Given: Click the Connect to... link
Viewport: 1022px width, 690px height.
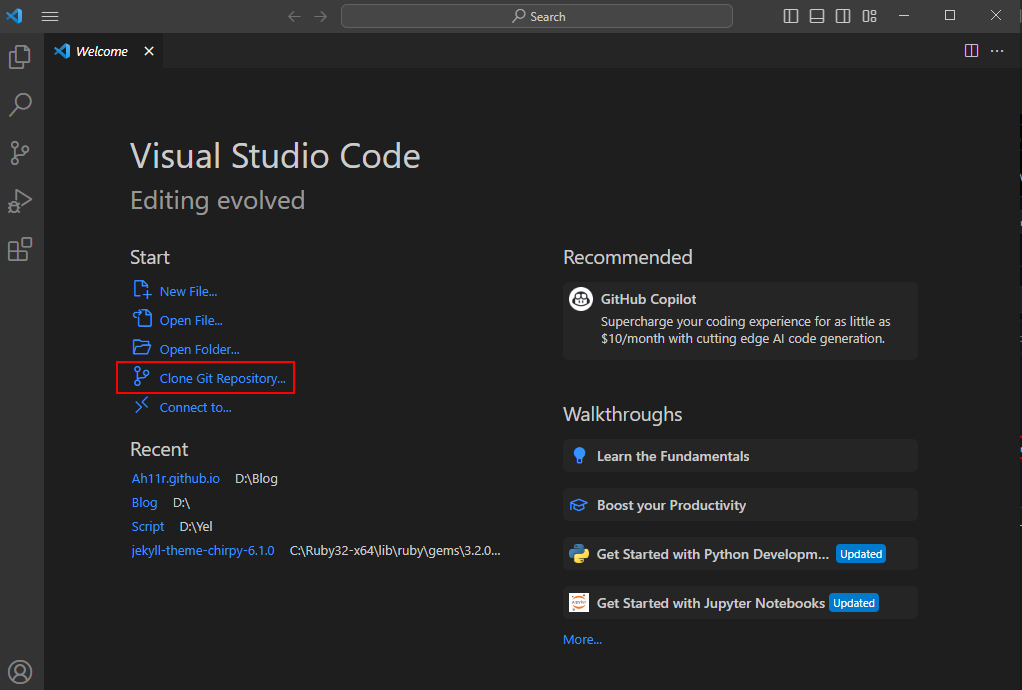Looking at the screenshot, I should coord(196,407).
